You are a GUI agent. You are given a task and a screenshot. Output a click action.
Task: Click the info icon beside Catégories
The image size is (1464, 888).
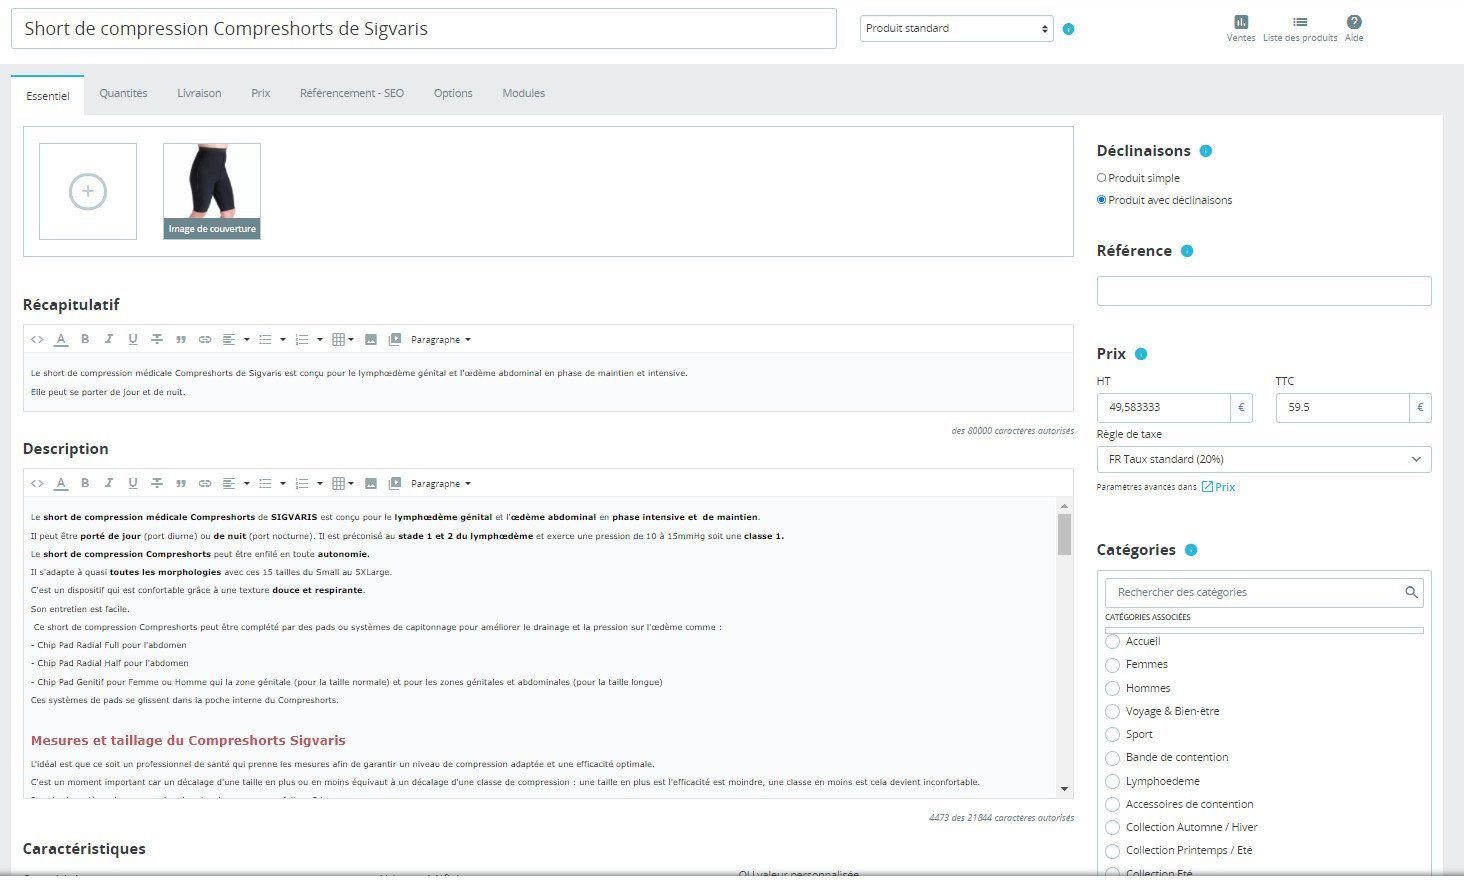[x=1191, y=550]
